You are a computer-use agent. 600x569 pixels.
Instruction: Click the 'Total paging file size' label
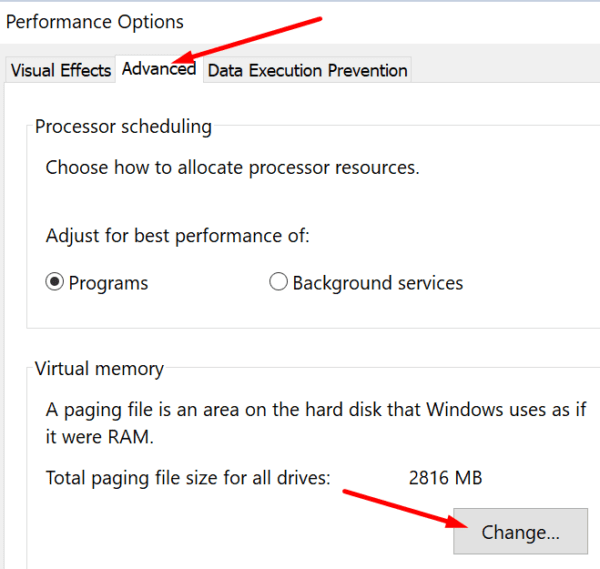(x=188, y=478)
